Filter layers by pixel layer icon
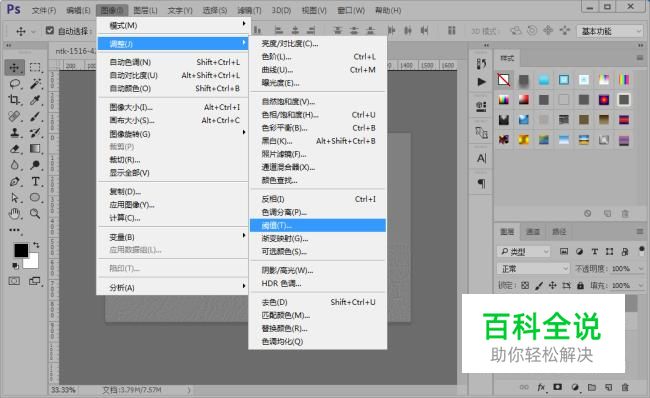650x398 pixels. tap(564, 251)
